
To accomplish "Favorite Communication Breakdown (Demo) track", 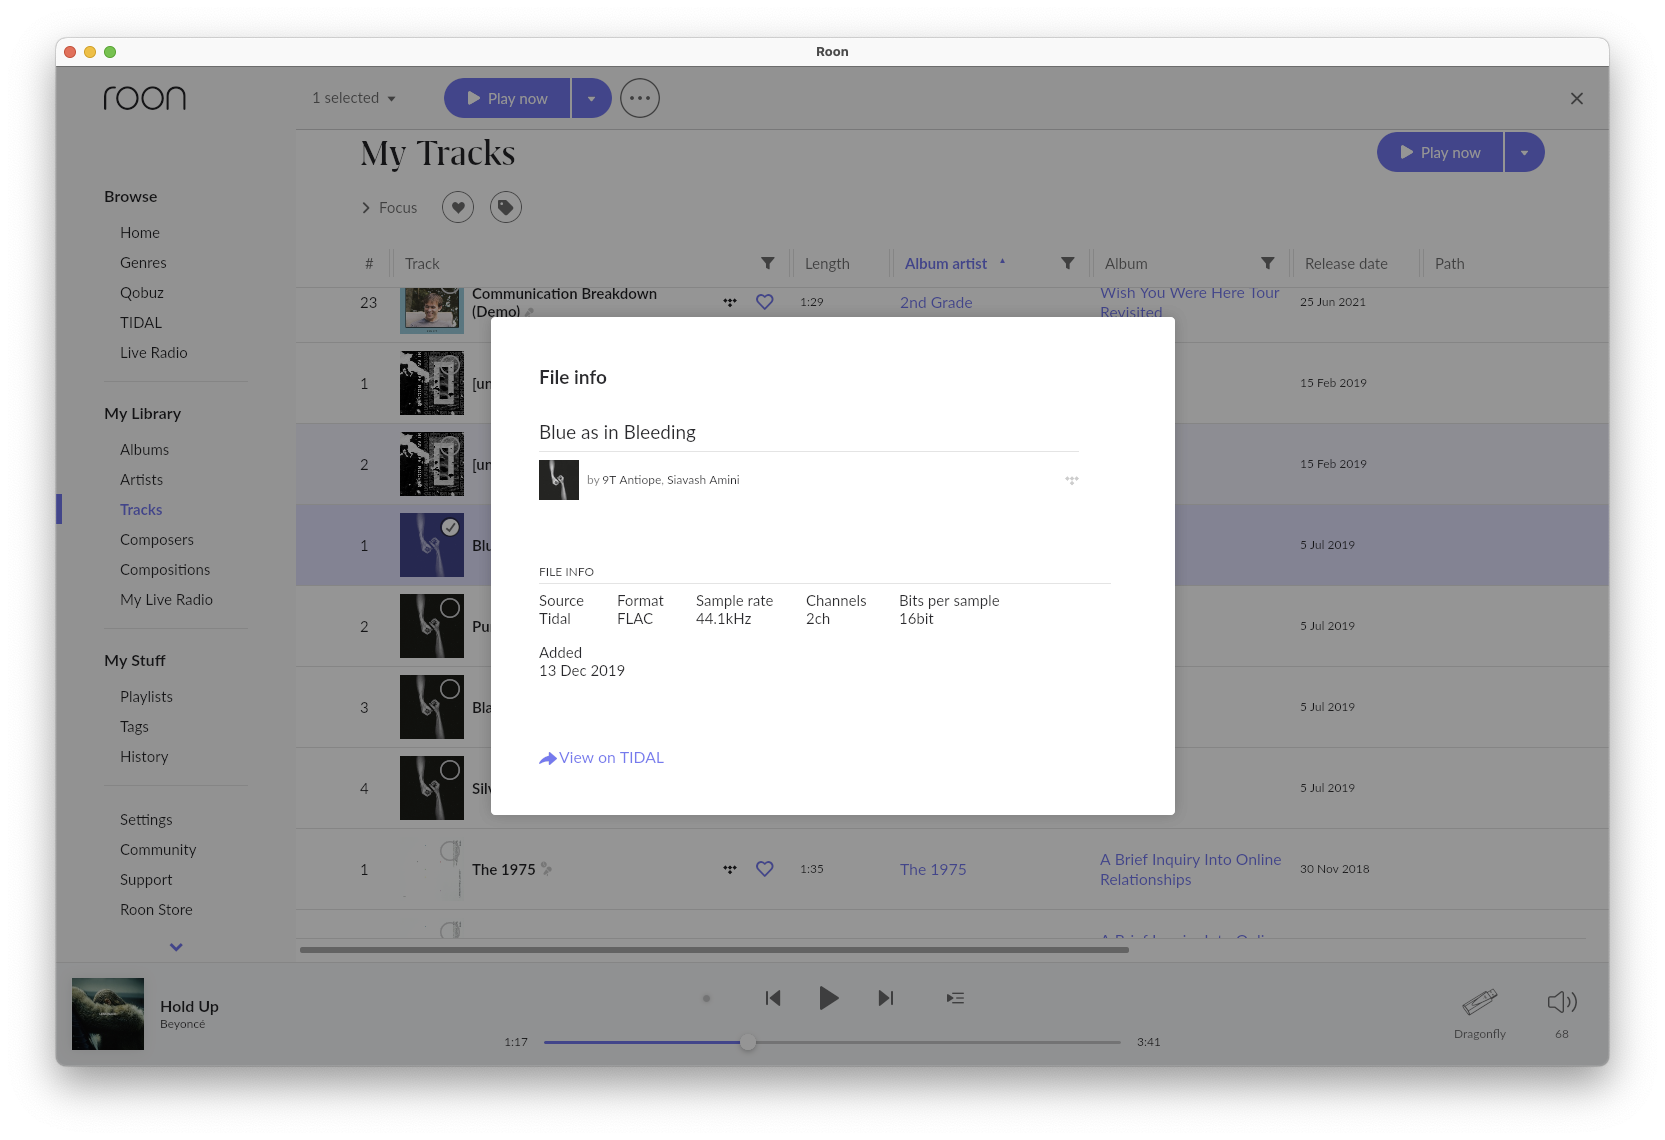I will pos(765,301).
